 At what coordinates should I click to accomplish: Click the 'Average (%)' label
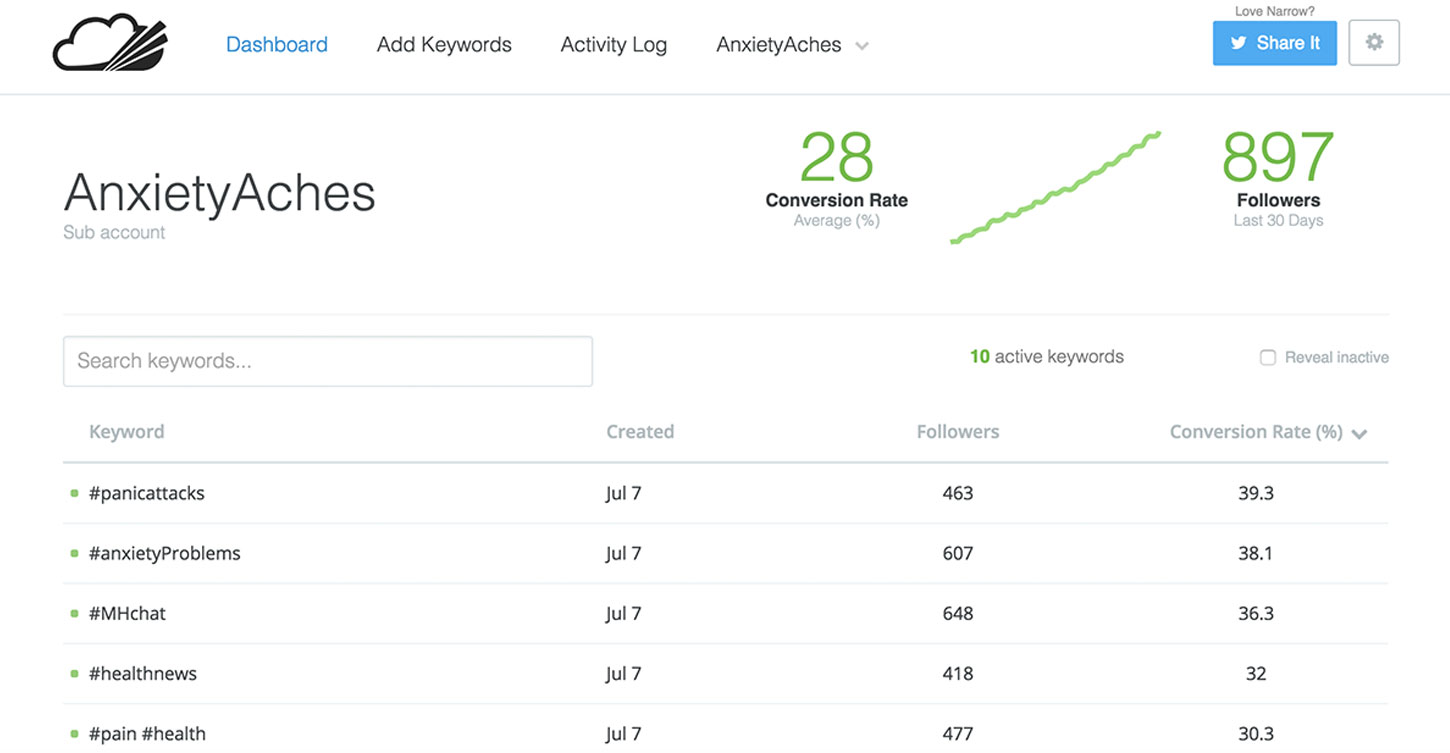coord(837,220)
